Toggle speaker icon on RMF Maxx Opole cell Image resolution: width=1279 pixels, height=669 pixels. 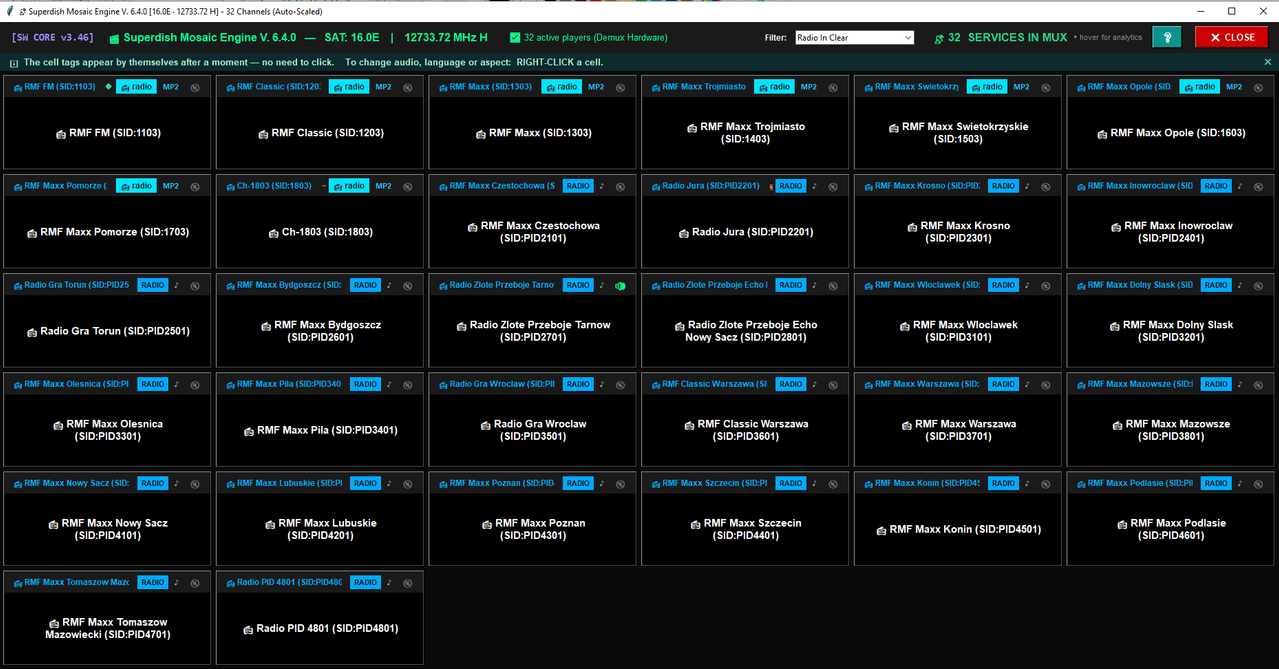pos(1258,87)
